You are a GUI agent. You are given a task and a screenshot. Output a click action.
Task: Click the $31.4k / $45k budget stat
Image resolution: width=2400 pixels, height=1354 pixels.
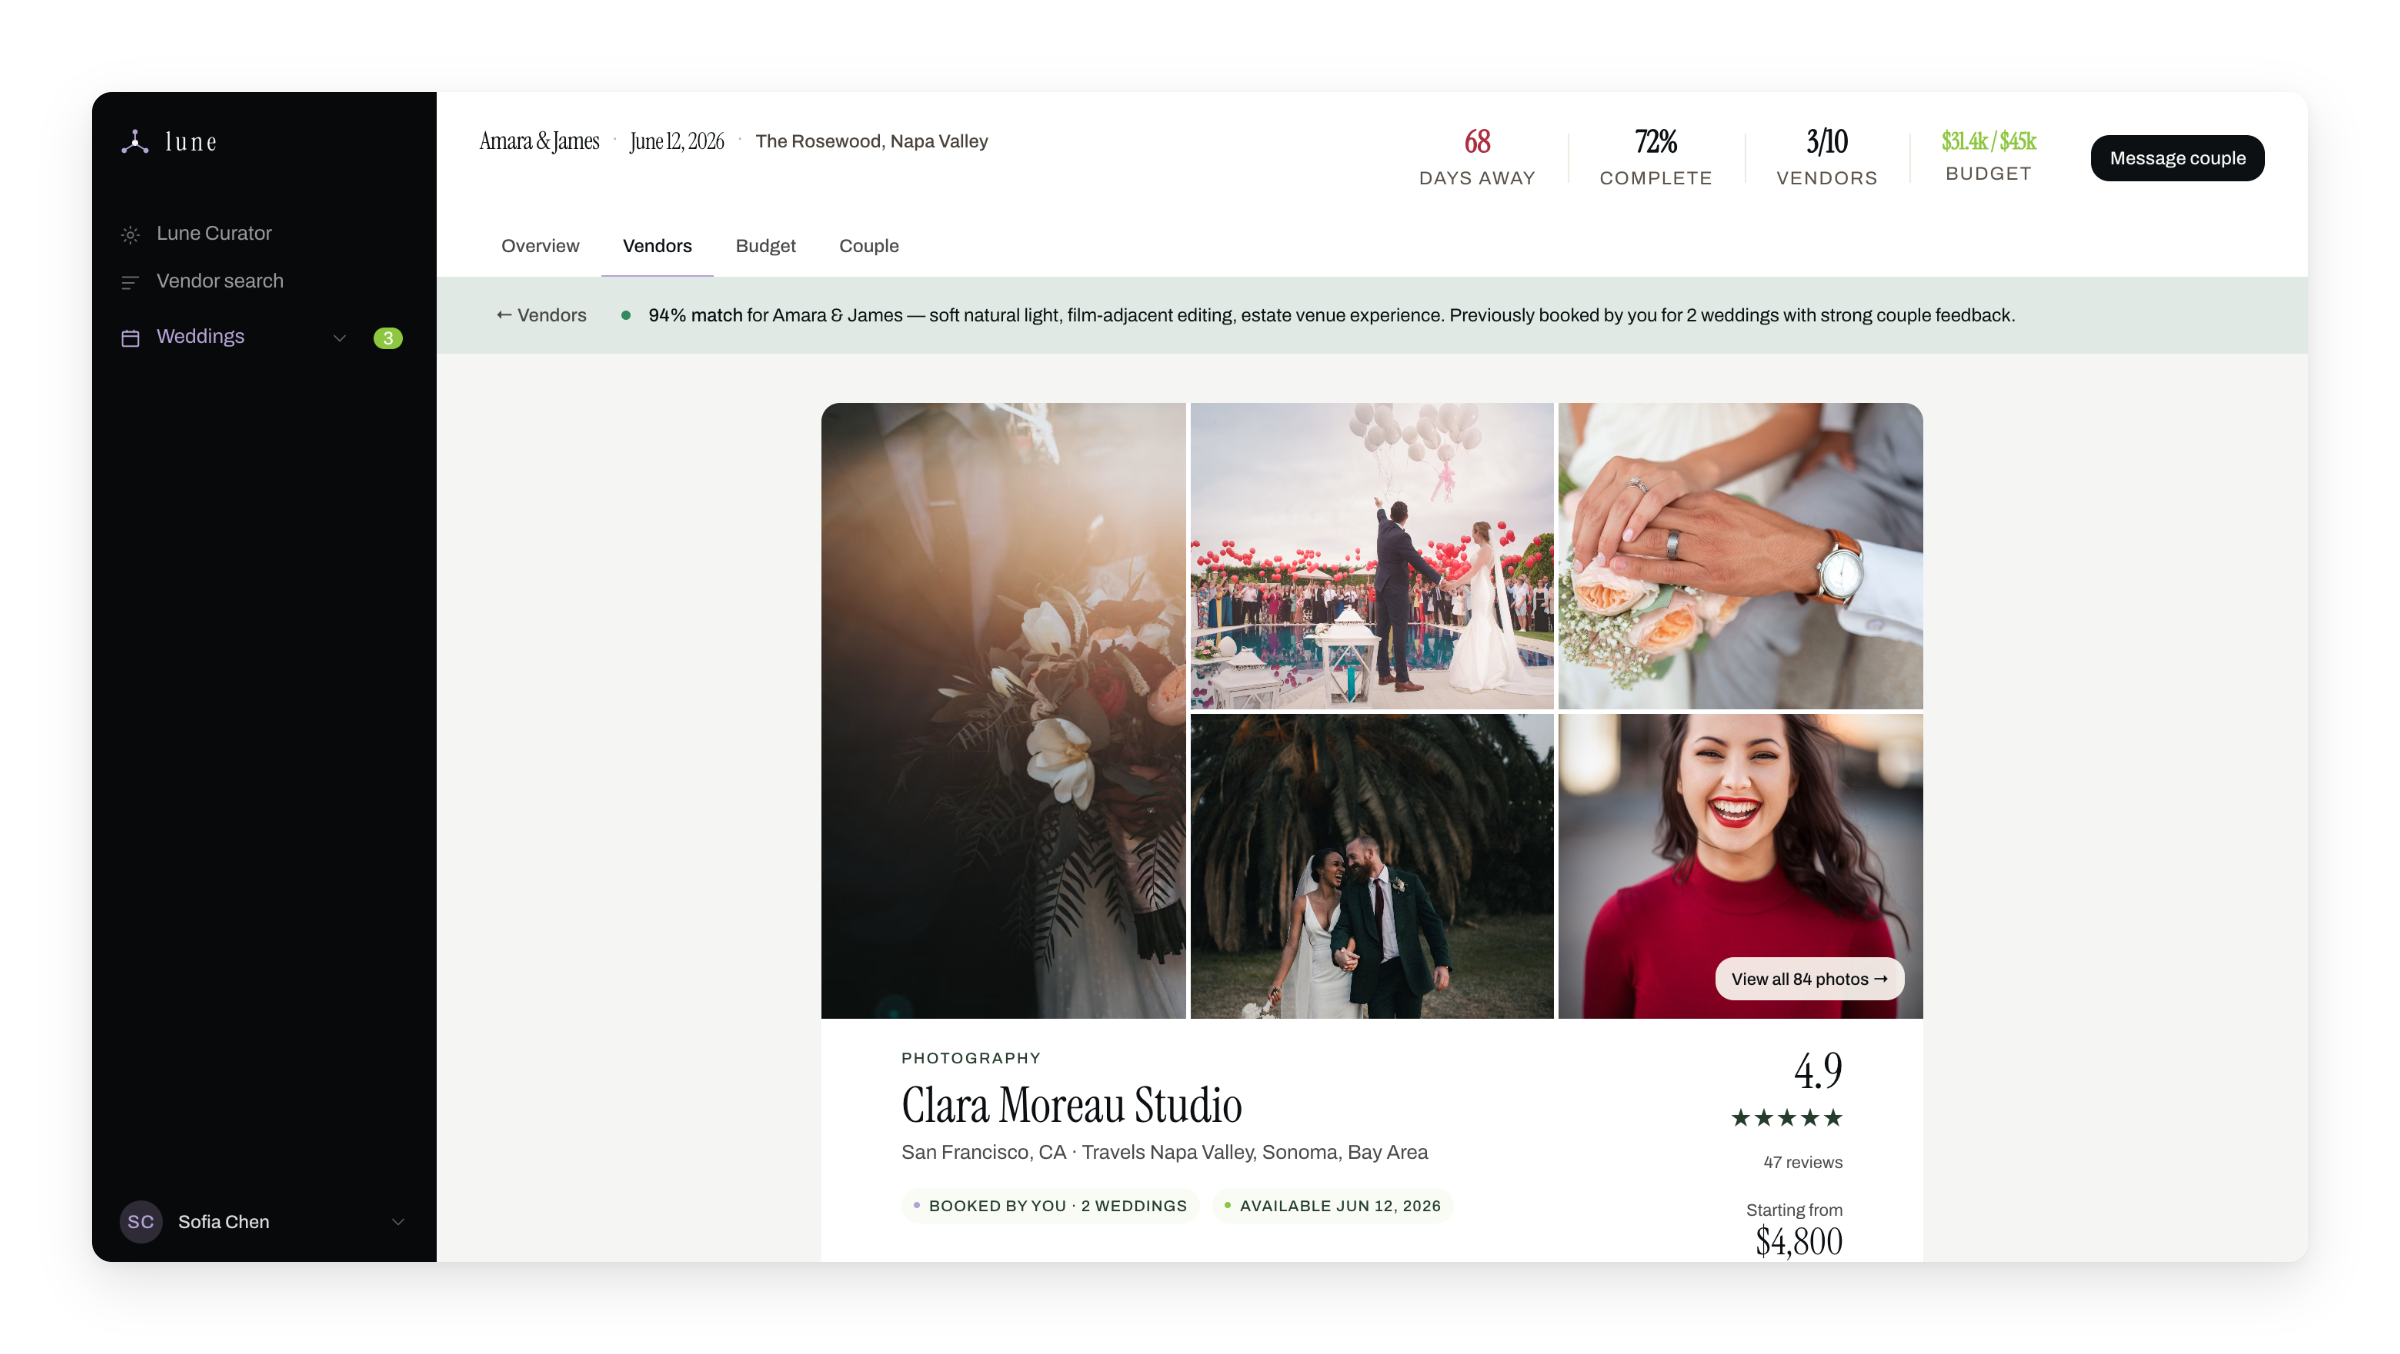point(1989,156)
